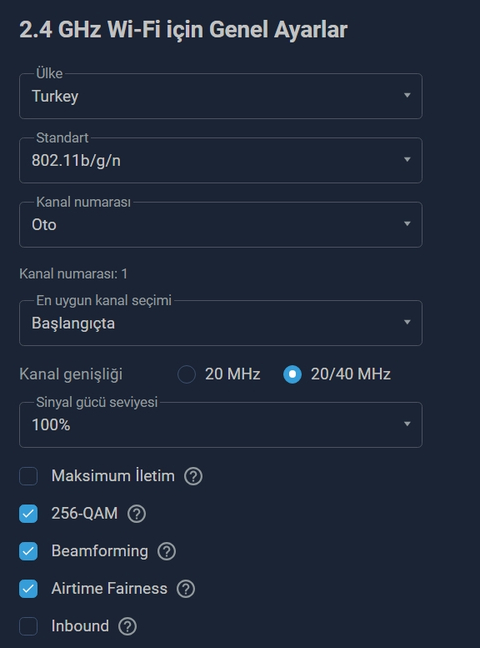Select the 20 MHz channel width

(x=186, y=374)
